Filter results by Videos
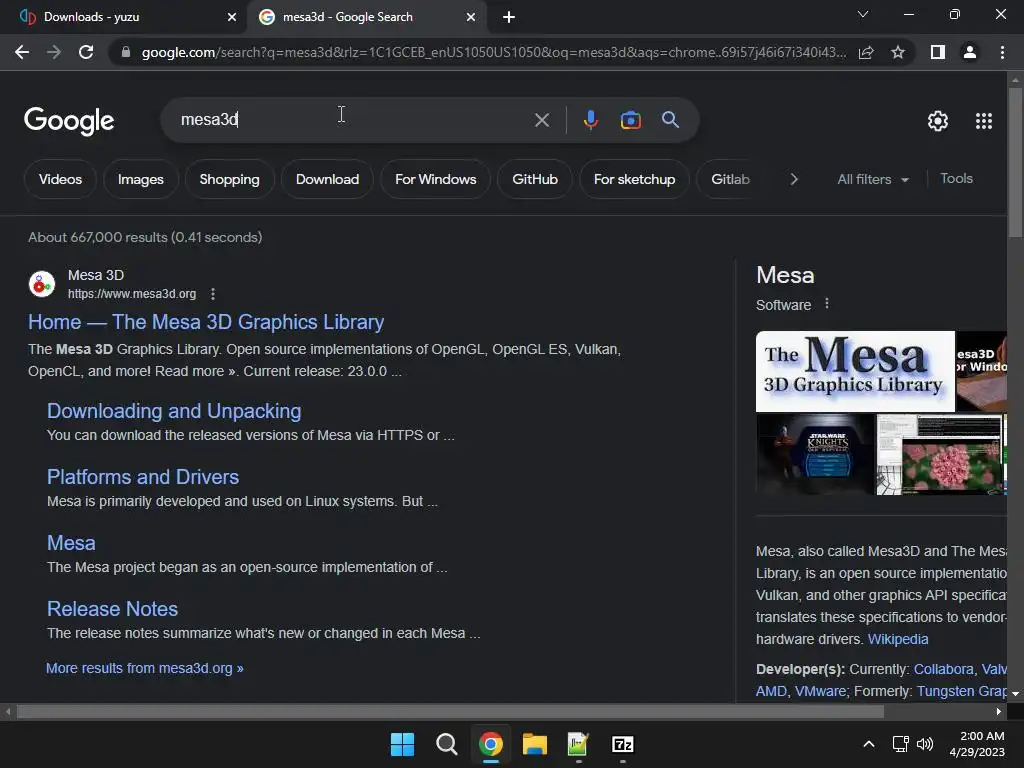 [x=60, y=179]
